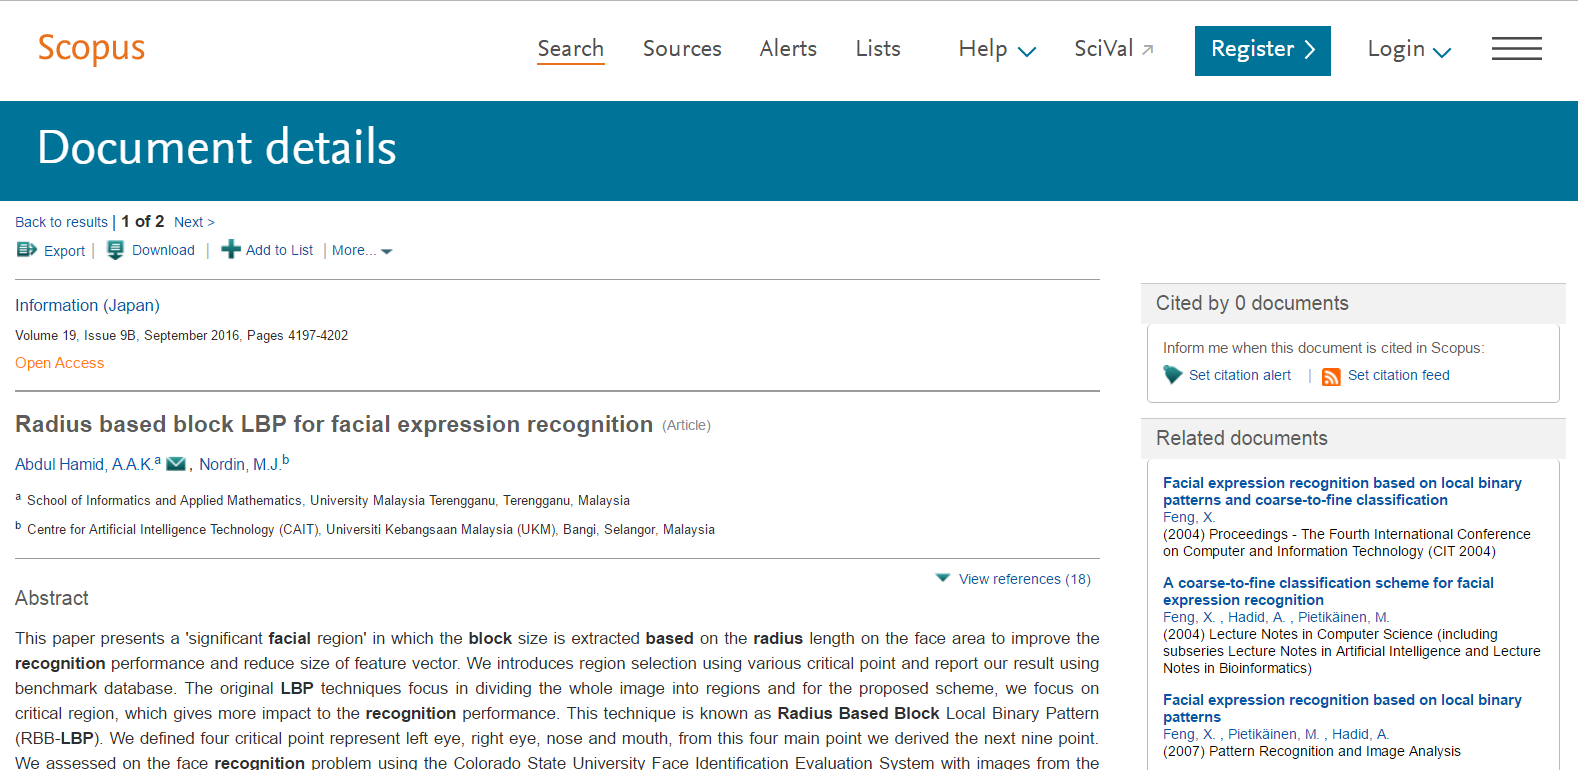
Task: Open the Lists menu item
Action: tap(877, 49)
